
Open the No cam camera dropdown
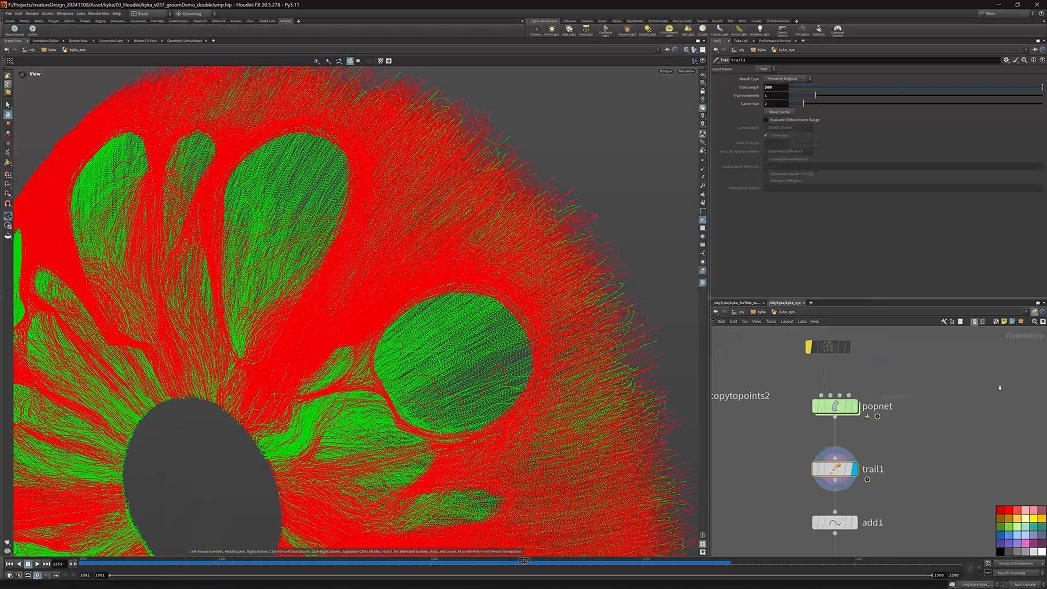tap(686, 71)
